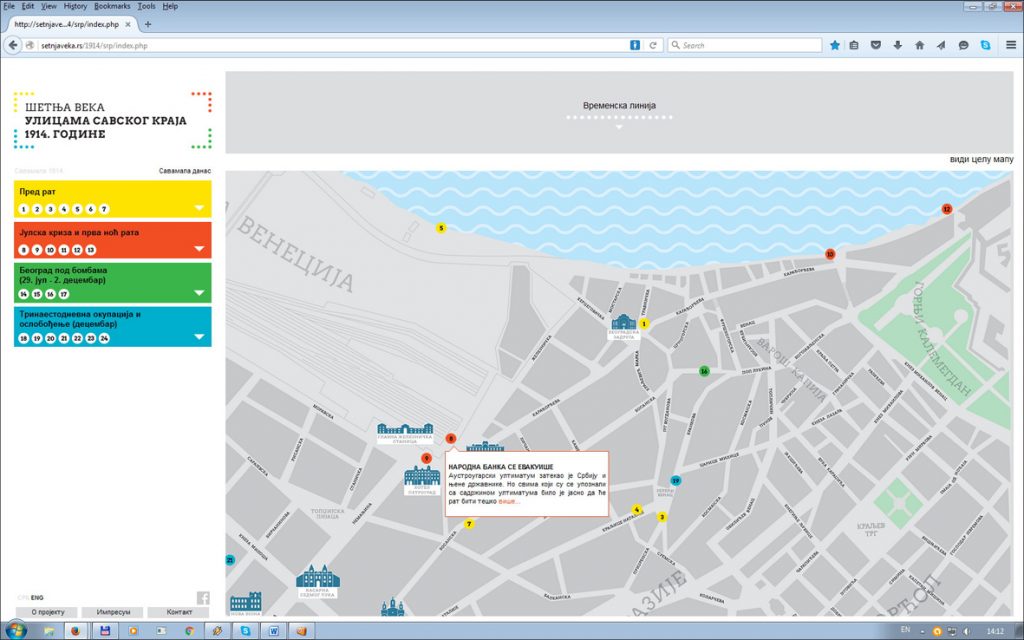This screenshot has height=640, width=1024.
Task: Open the Firefox hamburger menu
Action: click(1010, 45)
